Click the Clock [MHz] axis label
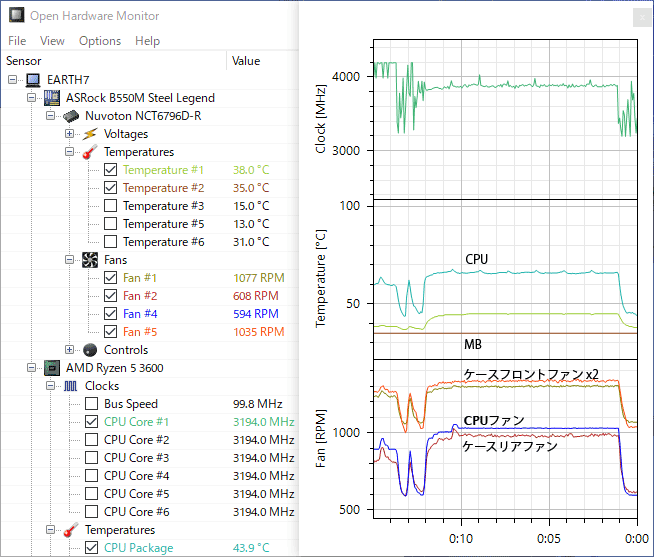 pos(320,119)
